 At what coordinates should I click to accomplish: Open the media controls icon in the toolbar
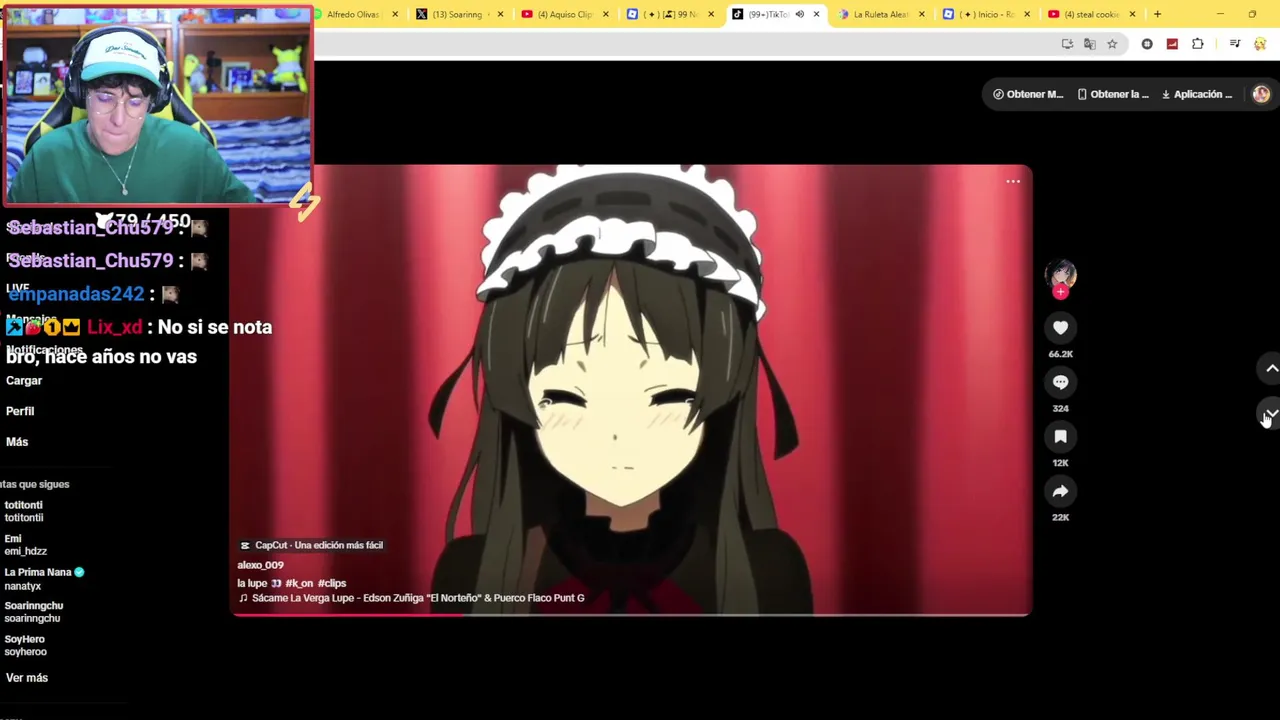[x=1235, y=44]
